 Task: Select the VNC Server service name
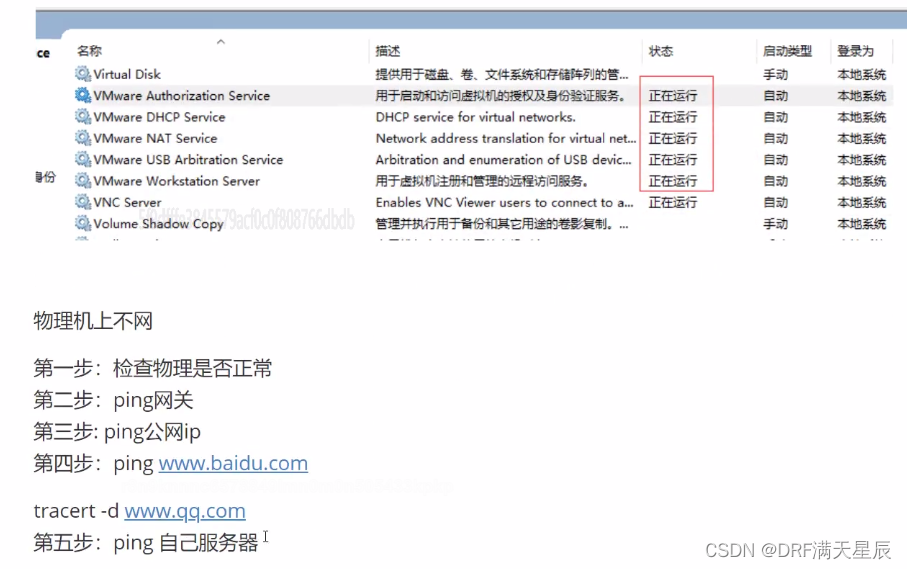127,202
